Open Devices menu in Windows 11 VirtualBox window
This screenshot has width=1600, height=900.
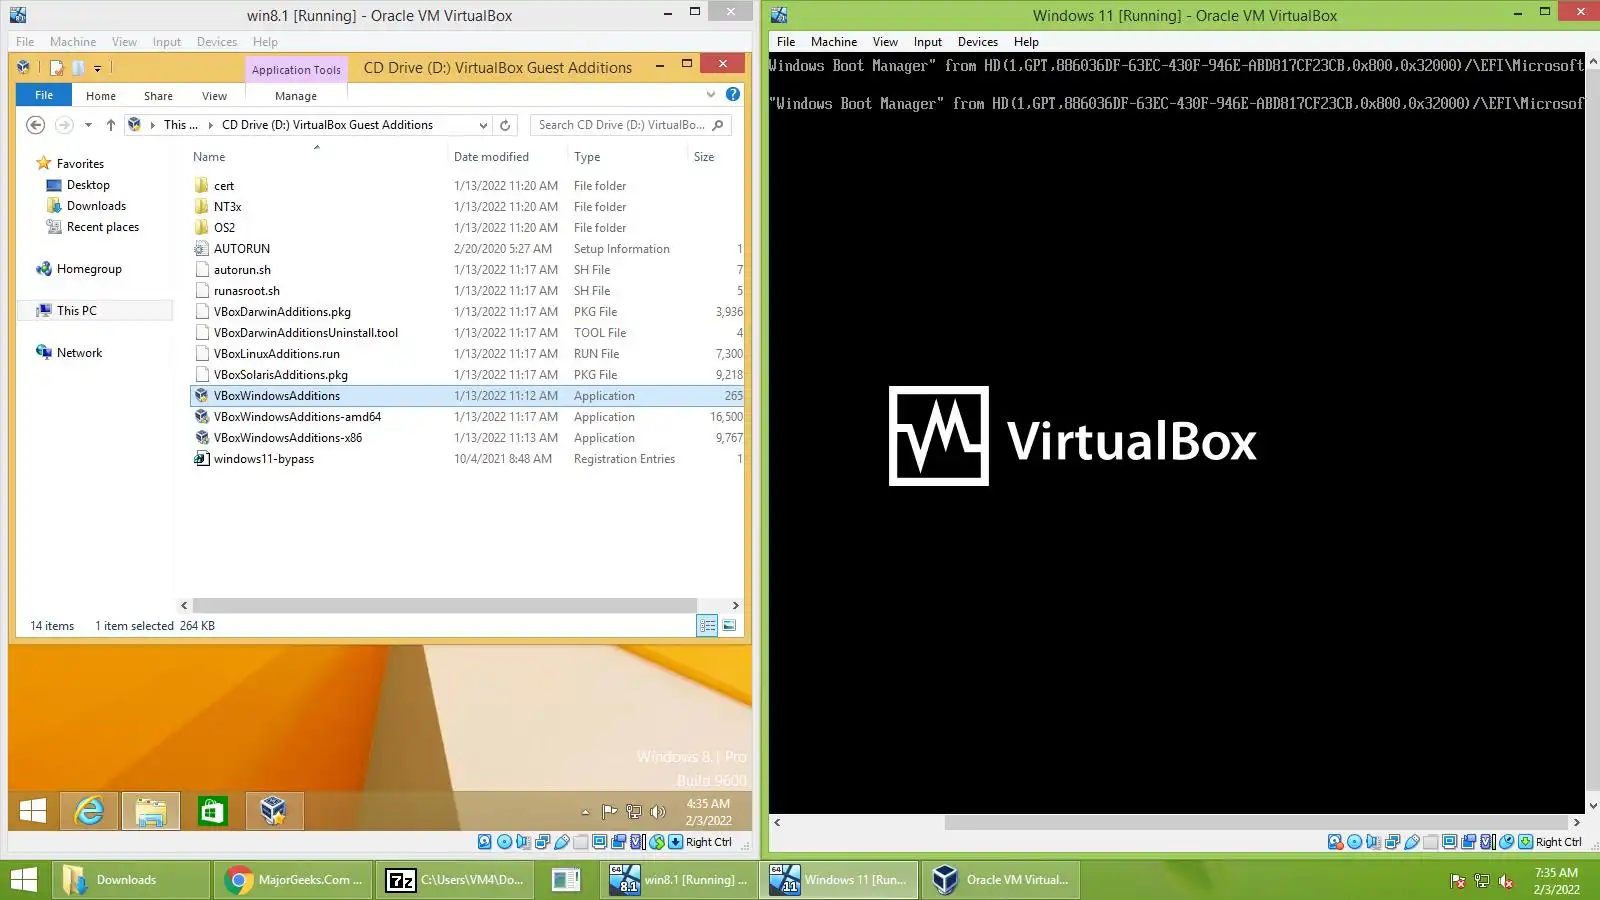point(977,42)
